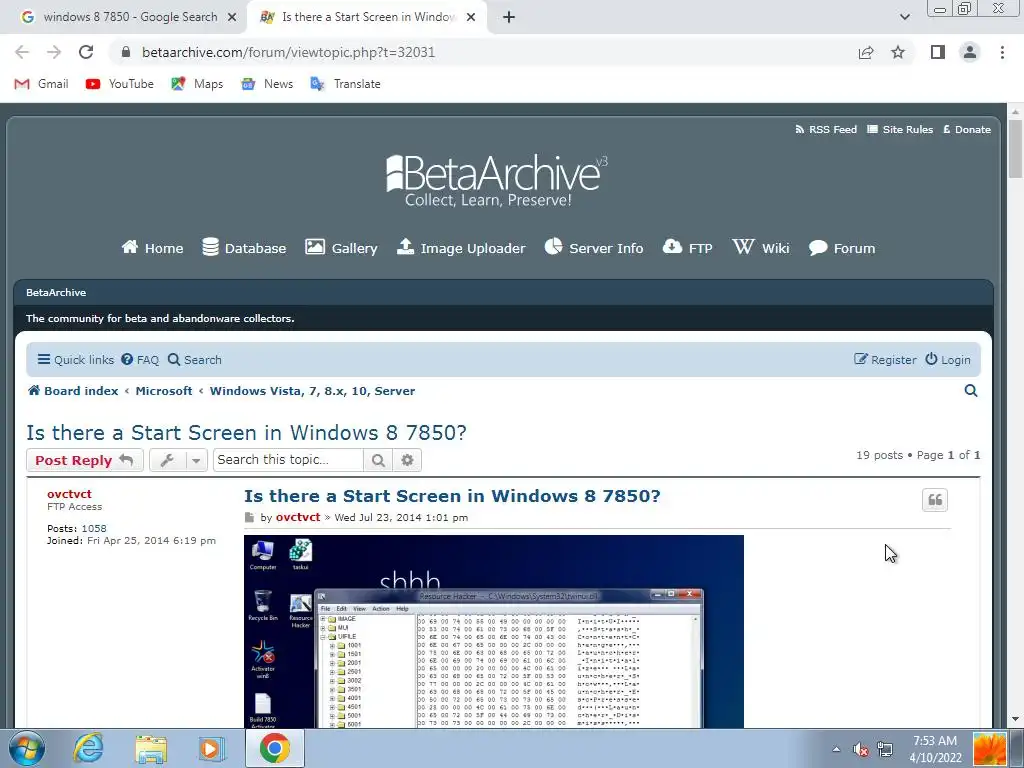Open the Server Info navigation item

pos(594,248)
